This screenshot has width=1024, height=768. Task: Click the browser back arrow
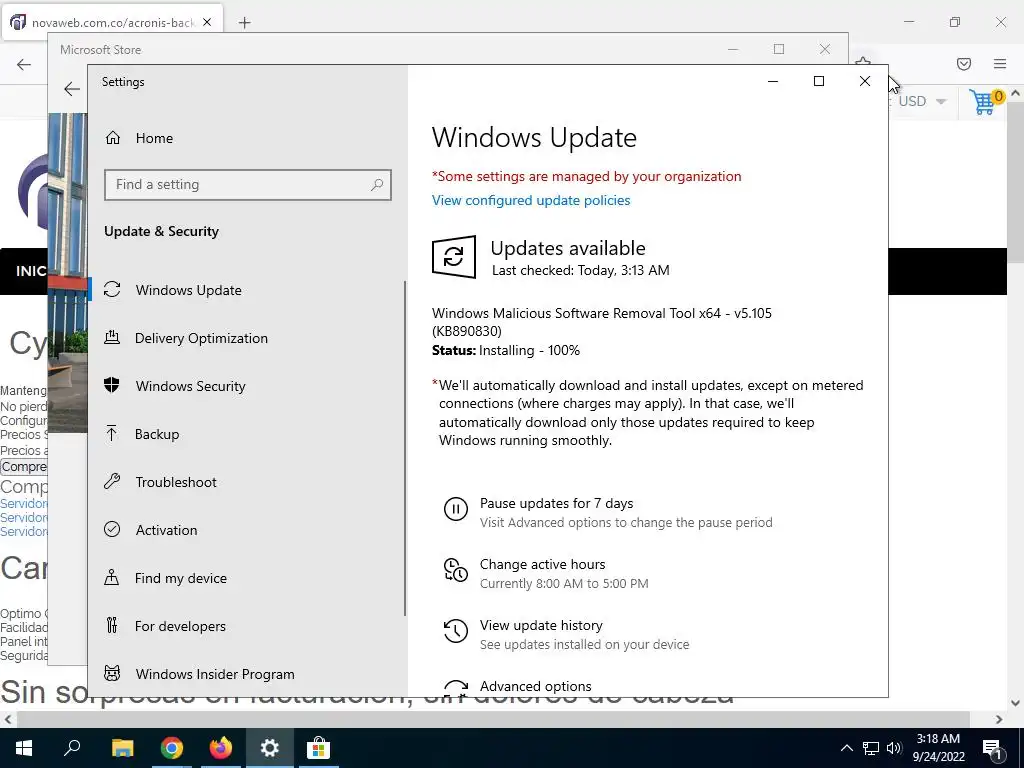point(24,64)
